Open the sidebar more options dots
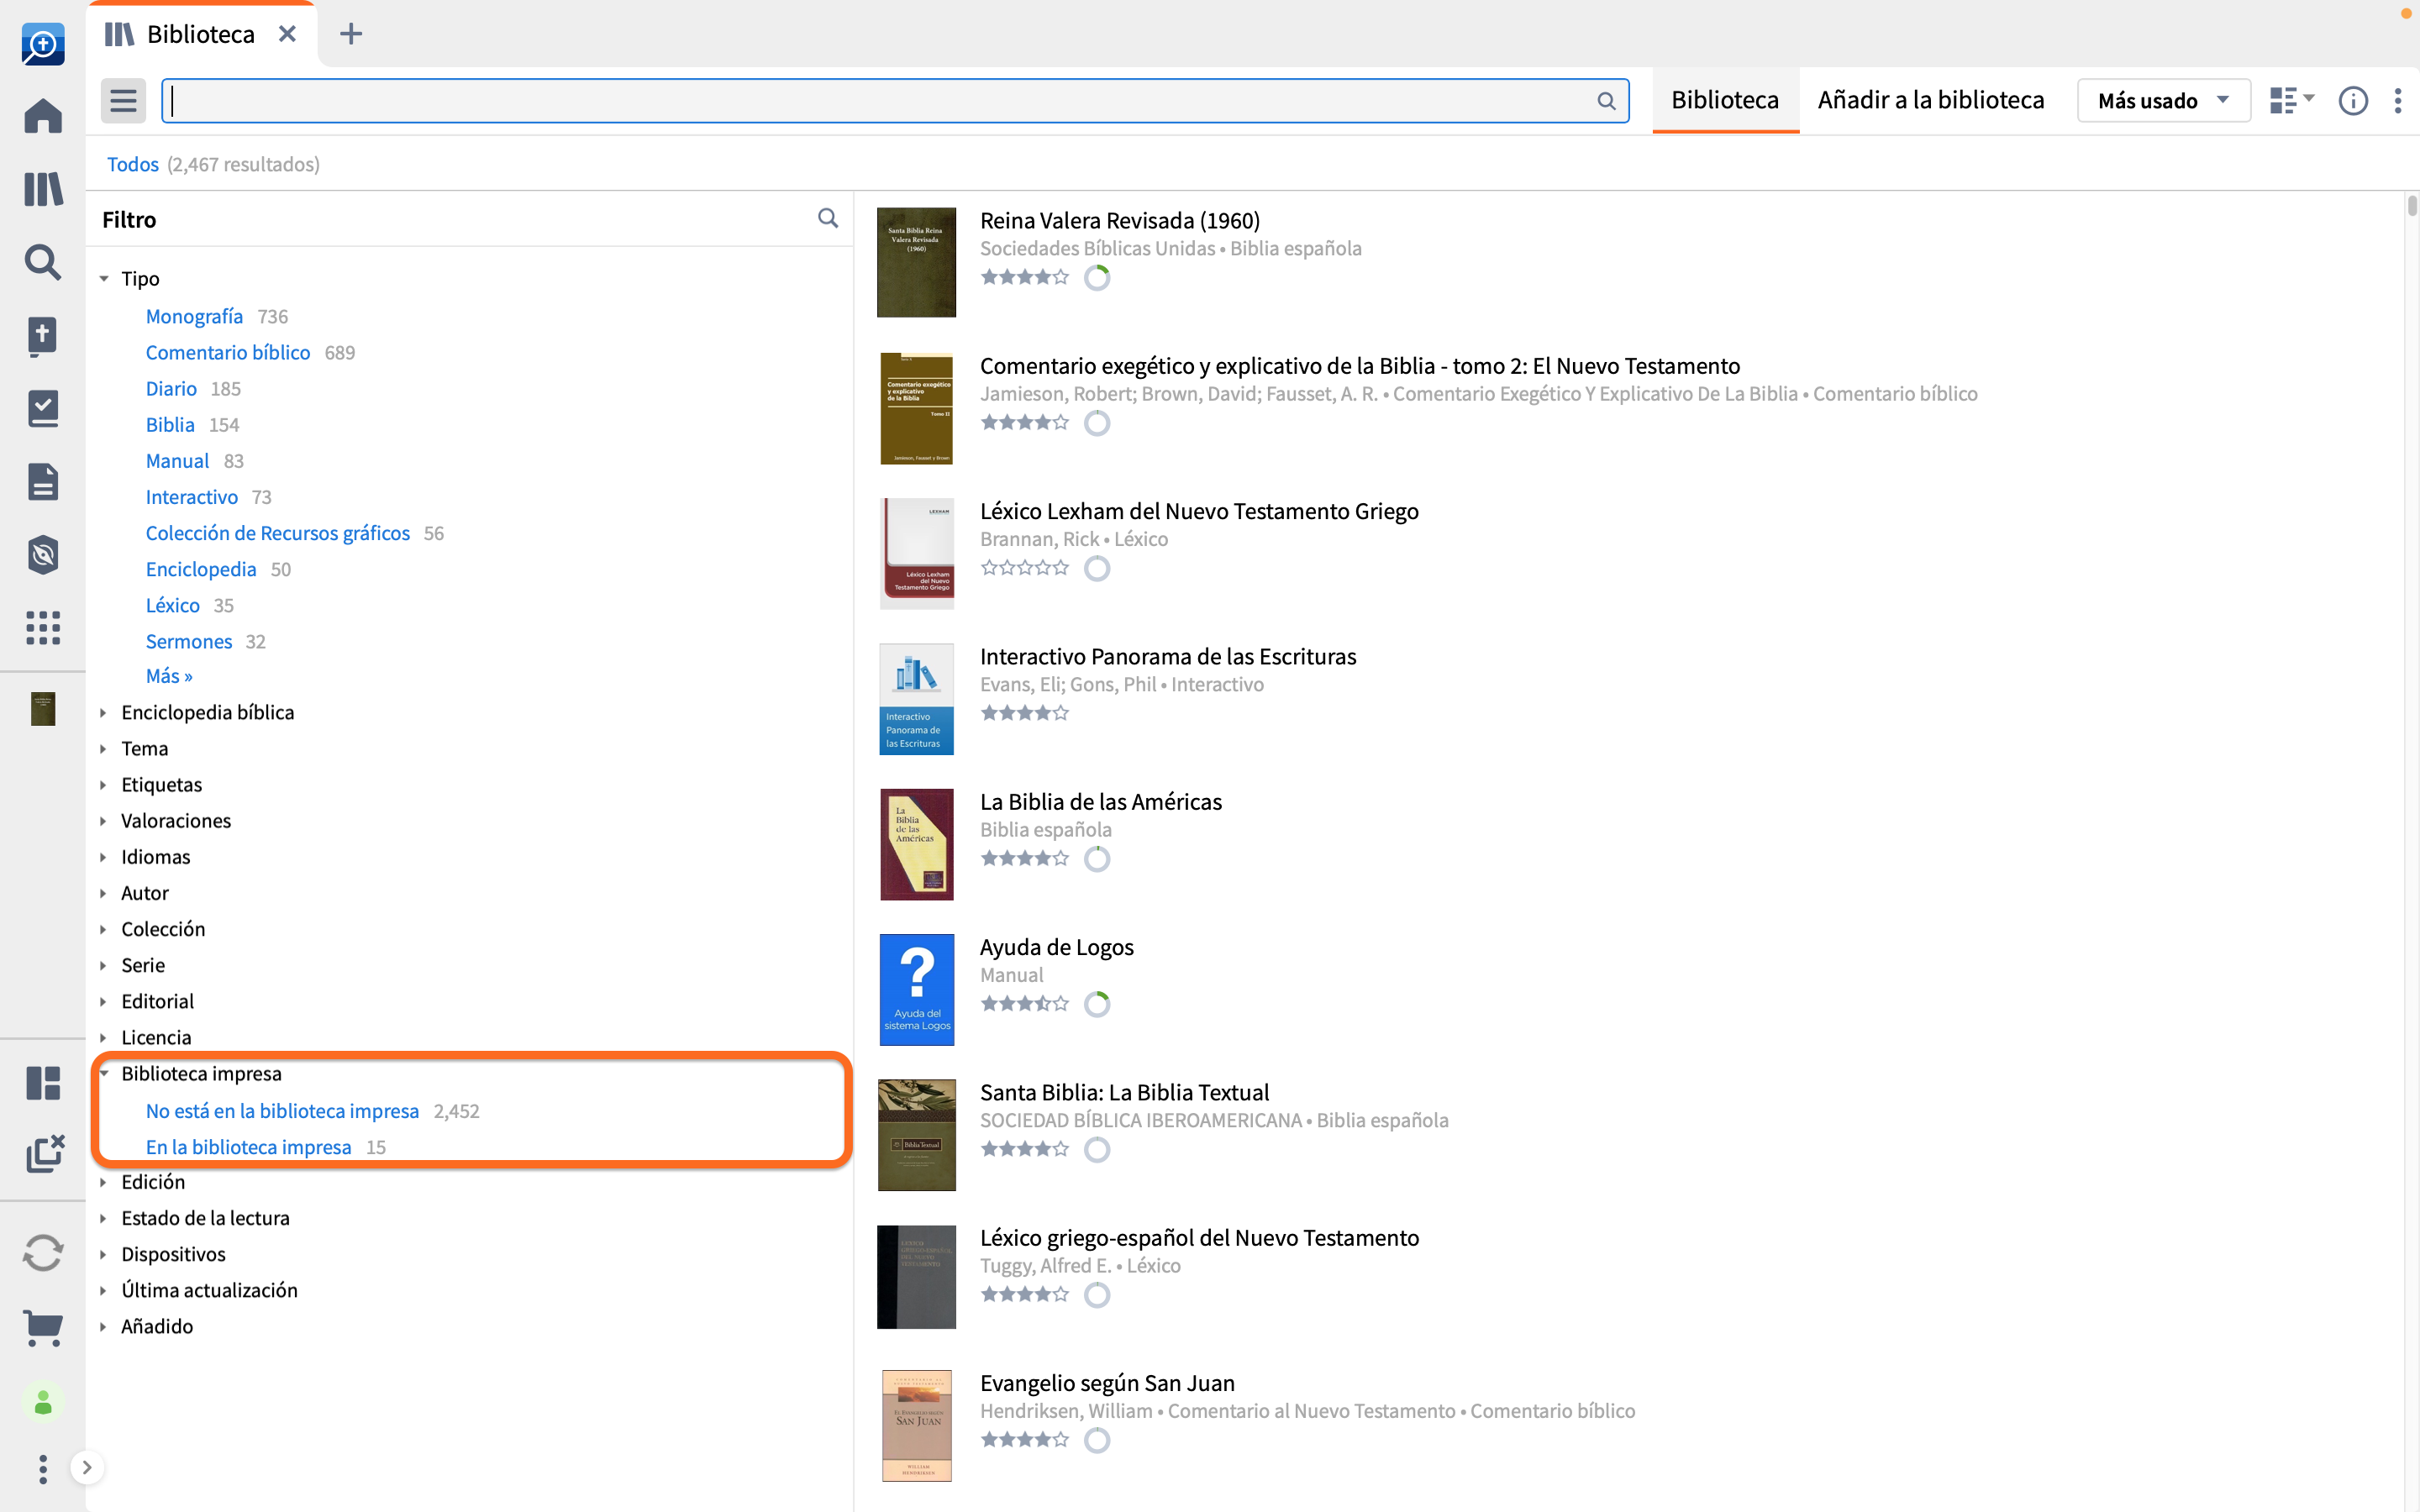Viewport: 2420px width, 1512px height. (x=43, y=1469)
